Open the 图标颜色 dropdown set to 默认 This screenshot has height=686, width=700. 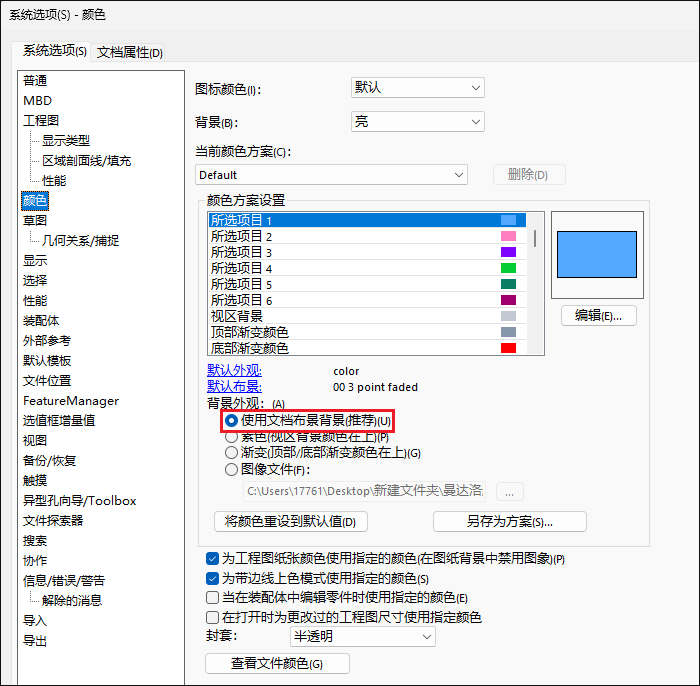[x=418, y=87]
